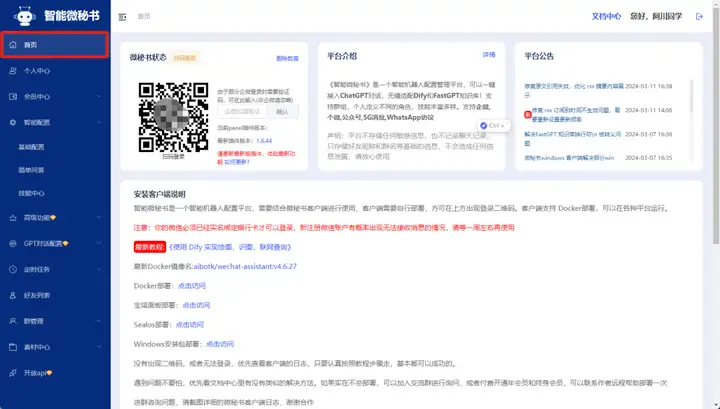This screenshot has height=409, width=720.
Task: Expand 素材中心 with its chevron
Action: click(99, 347)
